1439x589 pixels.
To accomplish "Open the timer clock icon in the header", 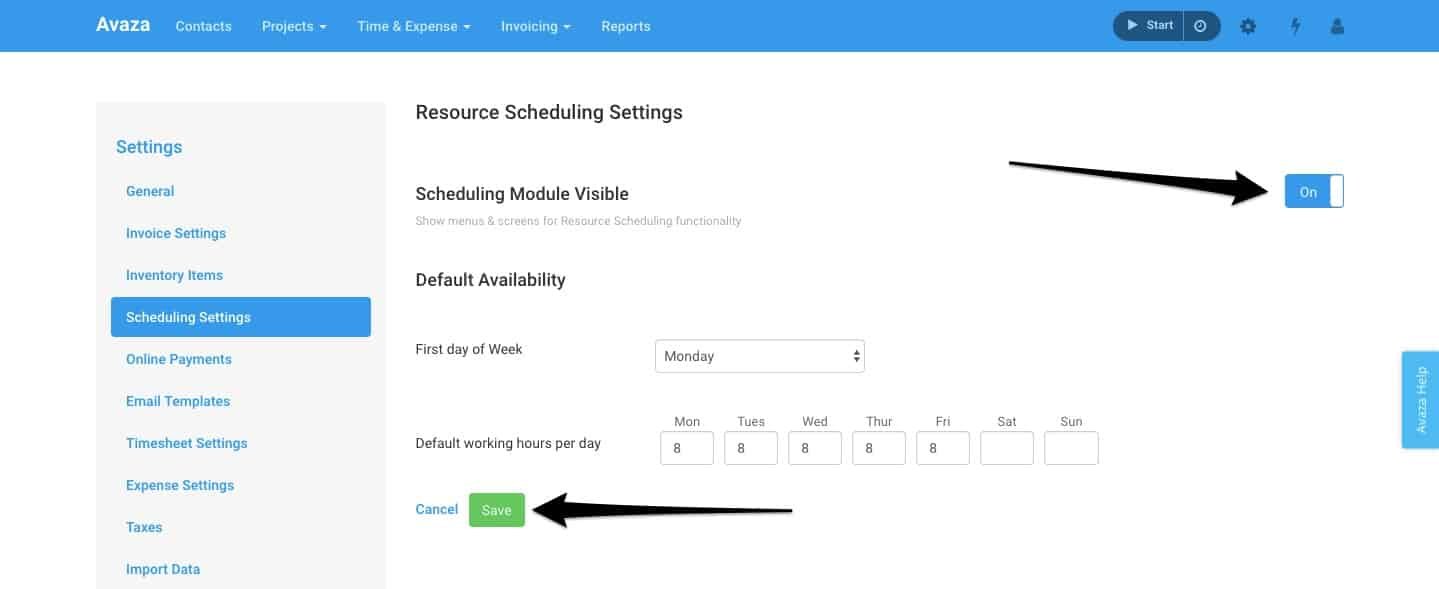I will (1199, 25).
